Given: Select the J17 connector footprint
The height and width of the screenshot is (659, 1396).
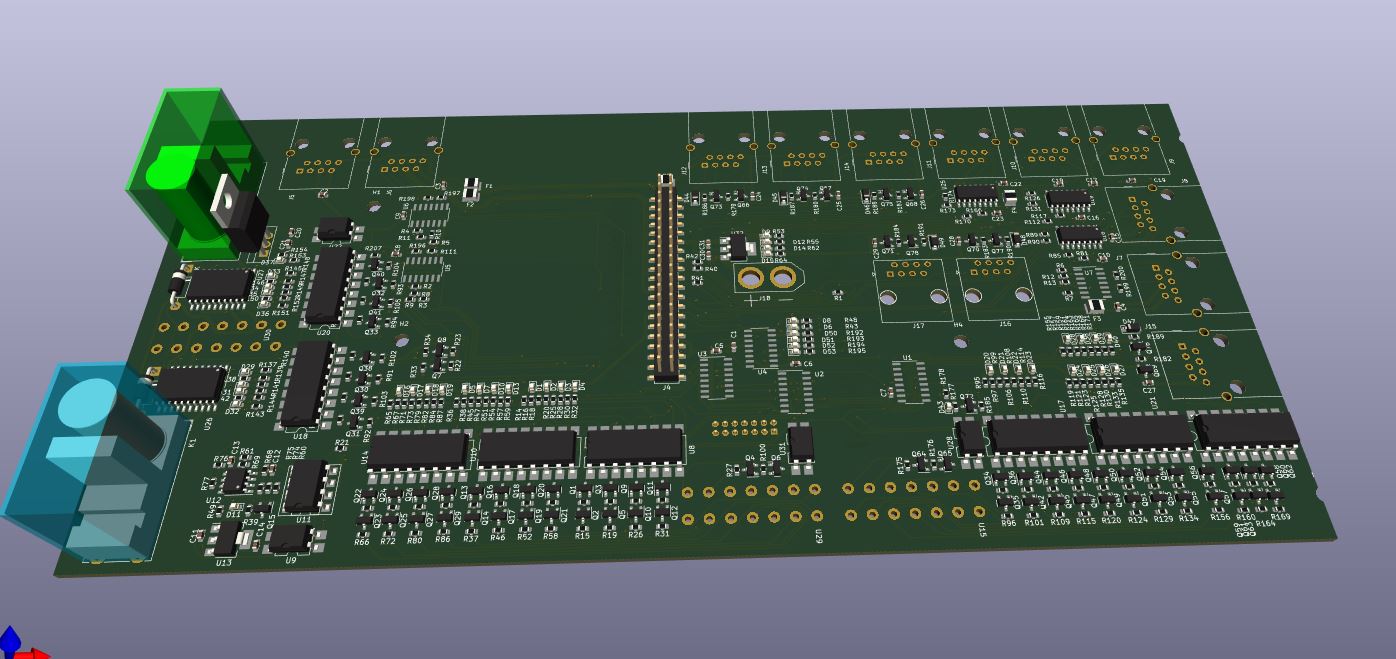Looking at the screenshot, I should tap(911, 284).
